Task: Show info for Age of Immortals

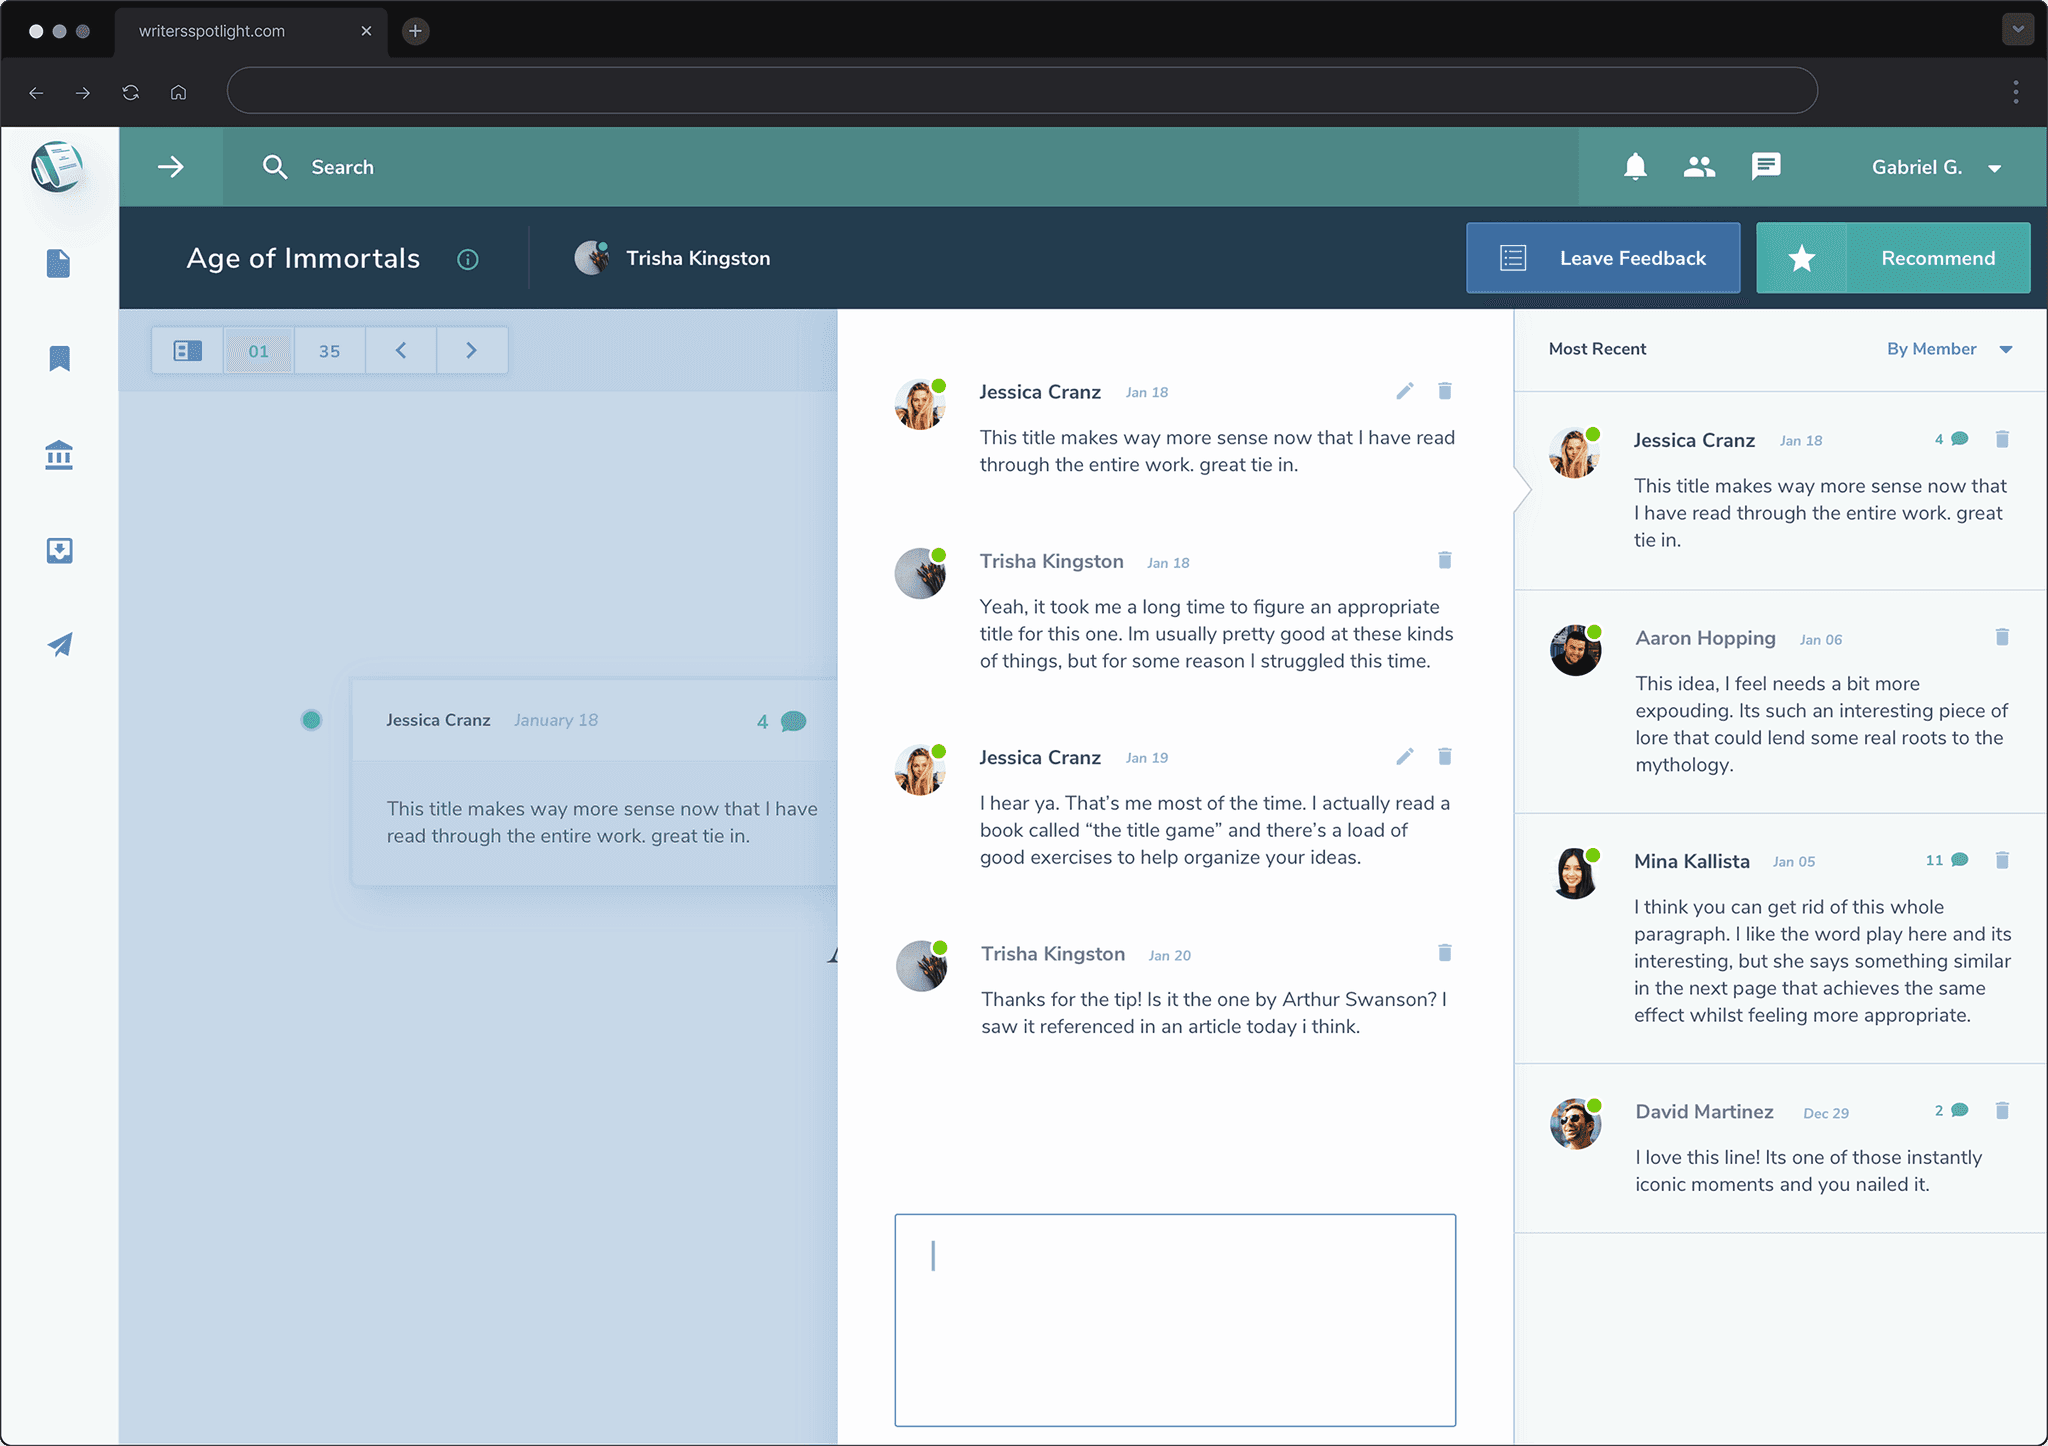Action: tap(468, 259)
